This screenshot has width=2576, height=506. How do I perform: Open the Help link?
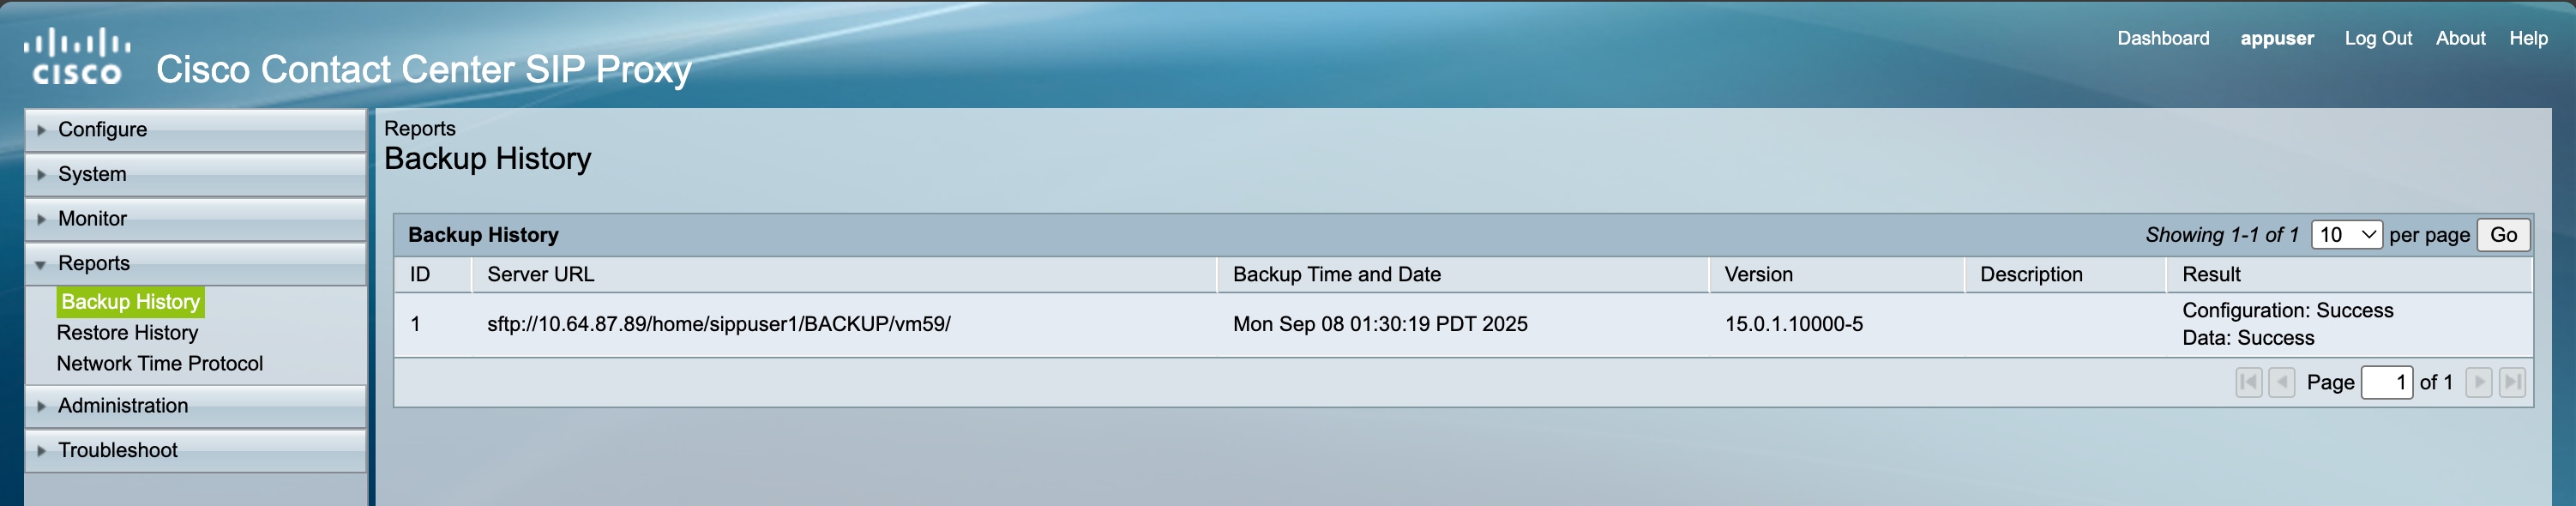click(x=2527, y=39)
